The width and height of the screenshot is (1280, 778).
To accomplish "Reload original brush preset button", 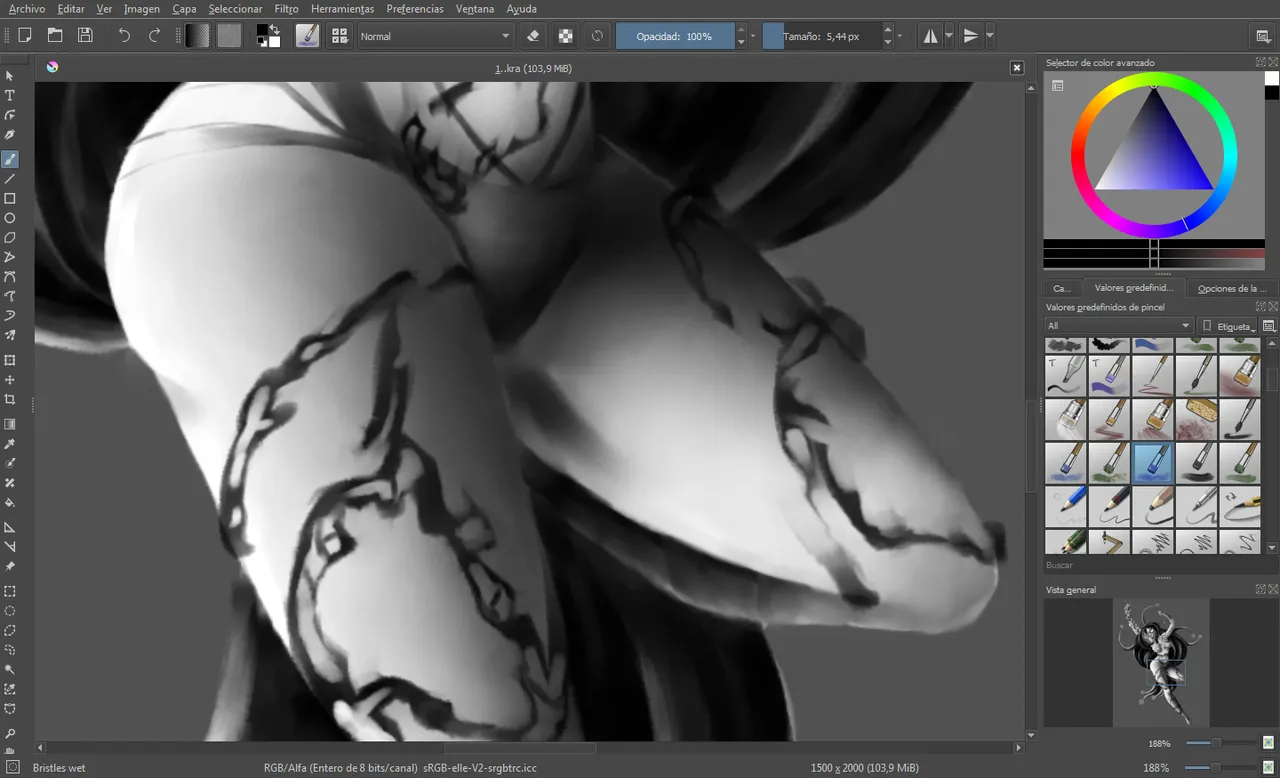I will [x=597, y=36].
